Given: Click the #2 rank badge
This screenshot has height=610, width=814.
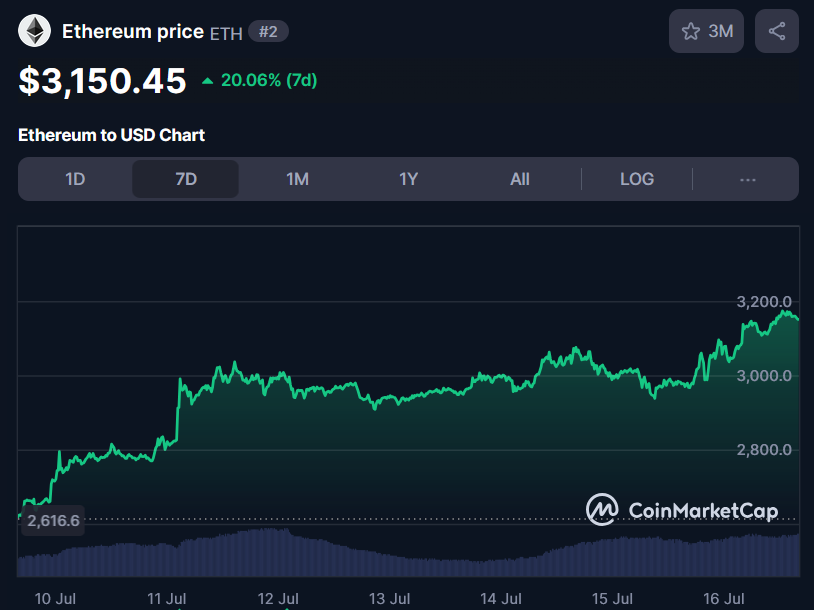Looking at the screenshot, I should 268,32.
